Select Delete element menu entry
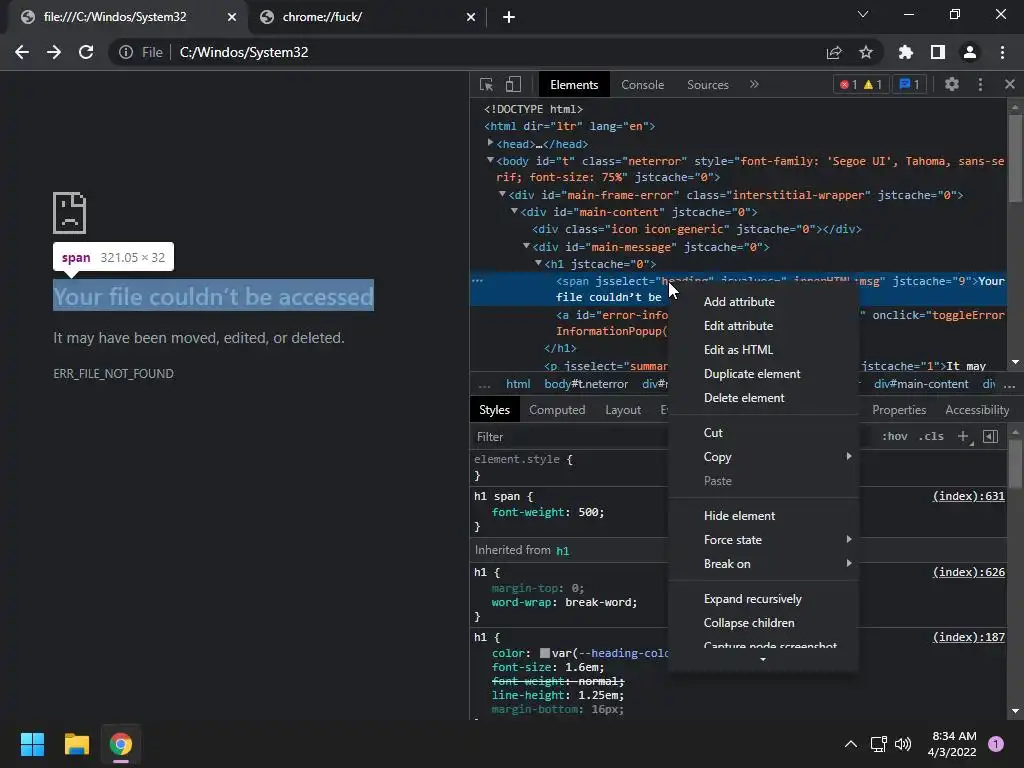 (x=763, y=398)
